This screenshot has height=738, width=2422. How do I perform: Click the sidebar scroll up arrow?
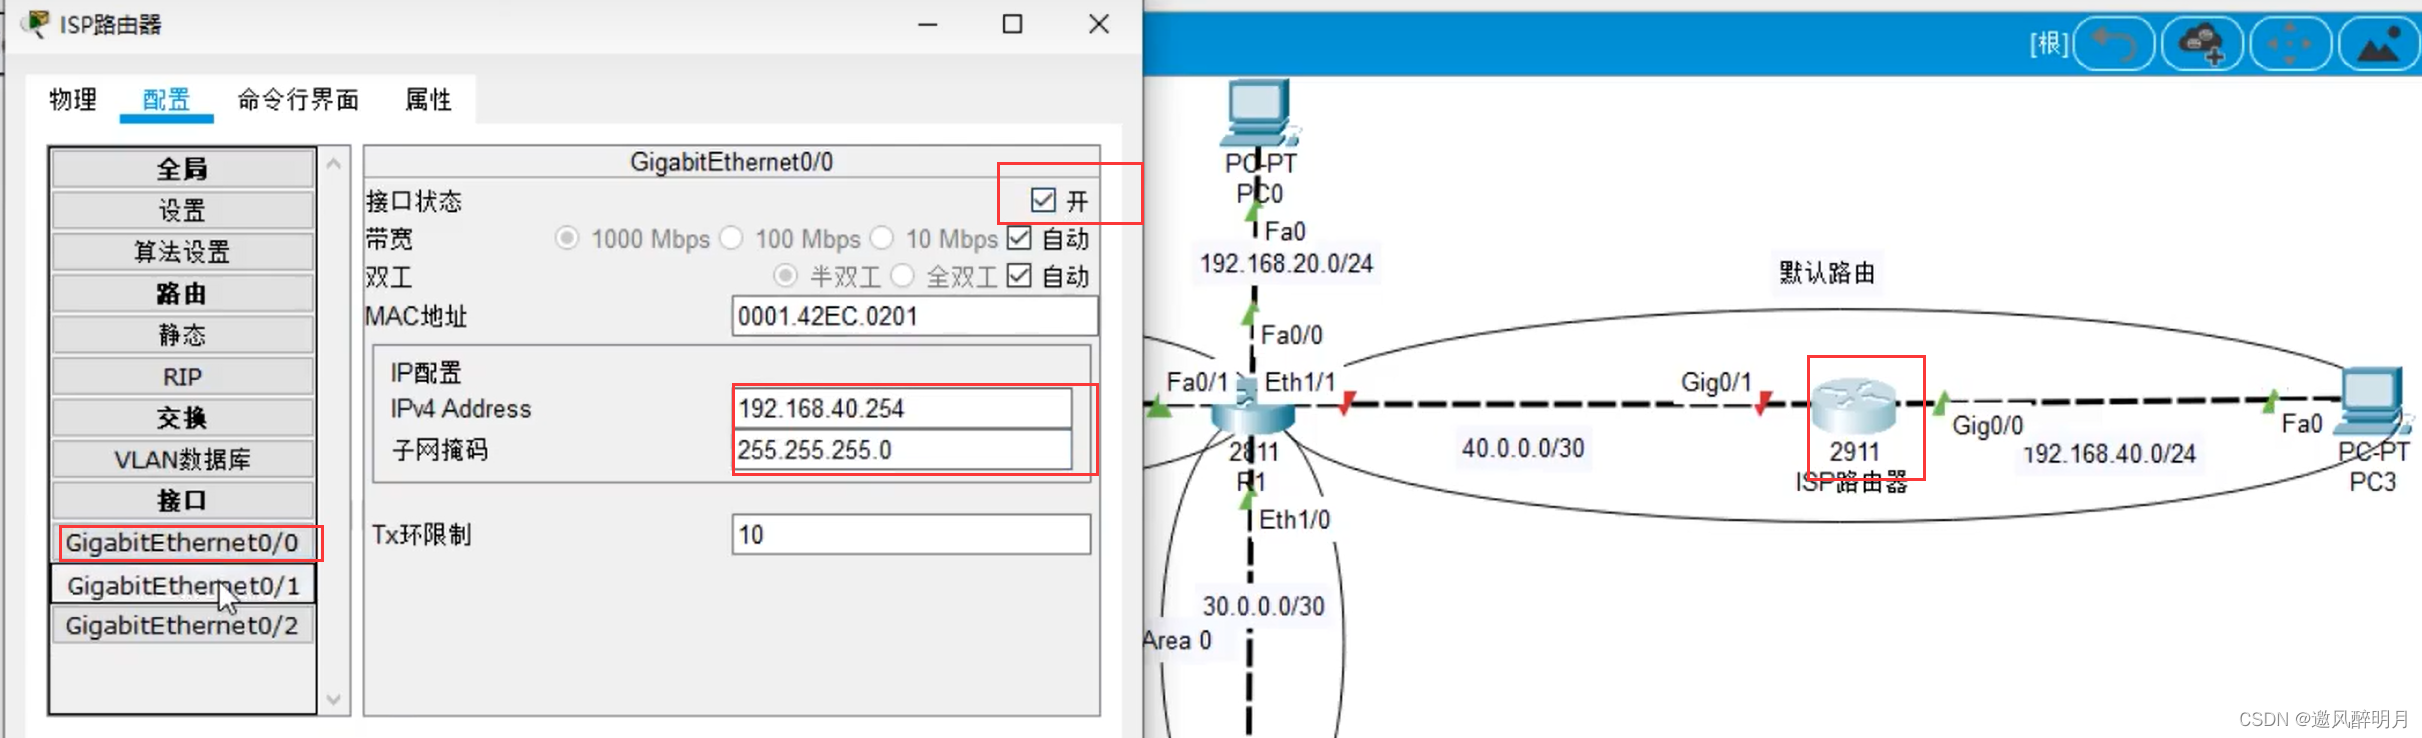click(x=334, y=163)
